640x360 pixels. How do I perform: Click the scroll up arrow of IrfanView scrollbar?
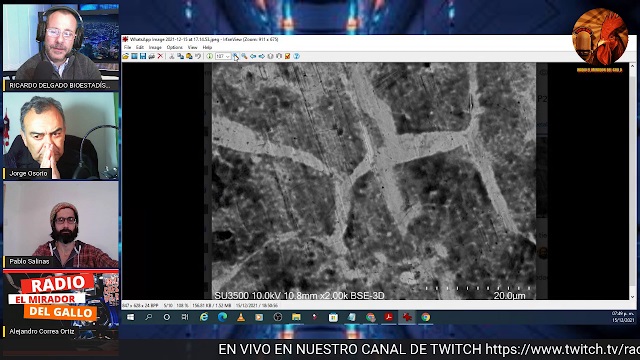click(632, 66)
